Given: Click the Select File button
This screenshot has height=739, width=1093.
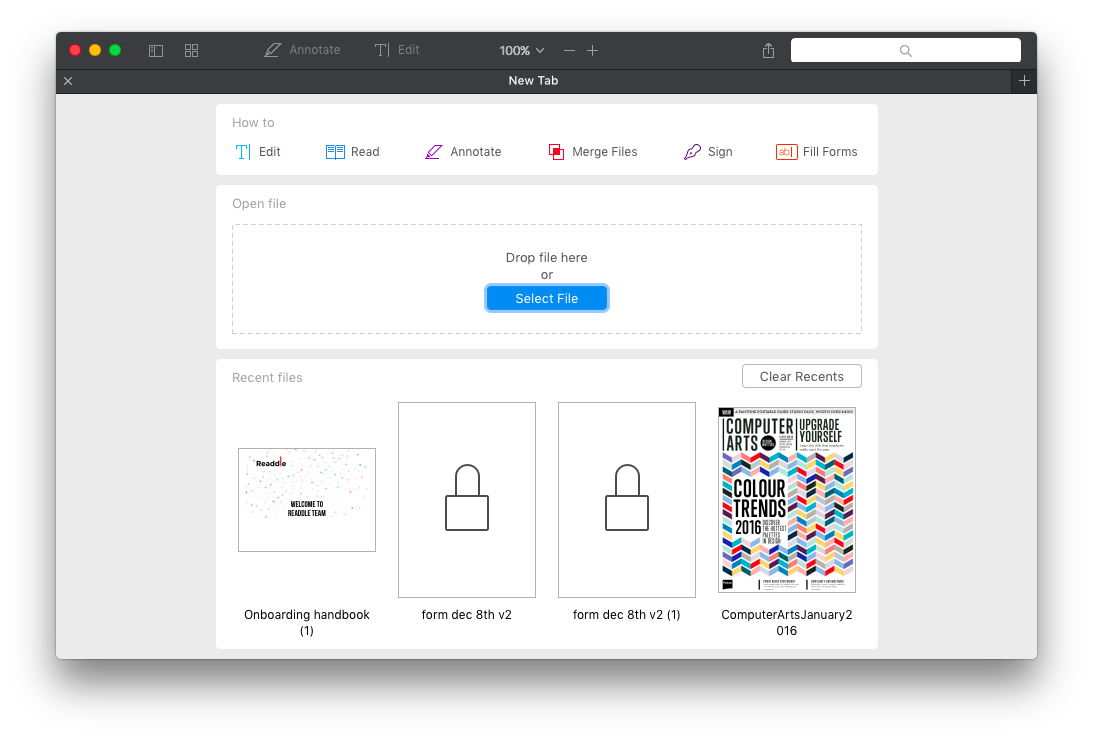Looking at the screenshot, I should click(x=547, y=298).
